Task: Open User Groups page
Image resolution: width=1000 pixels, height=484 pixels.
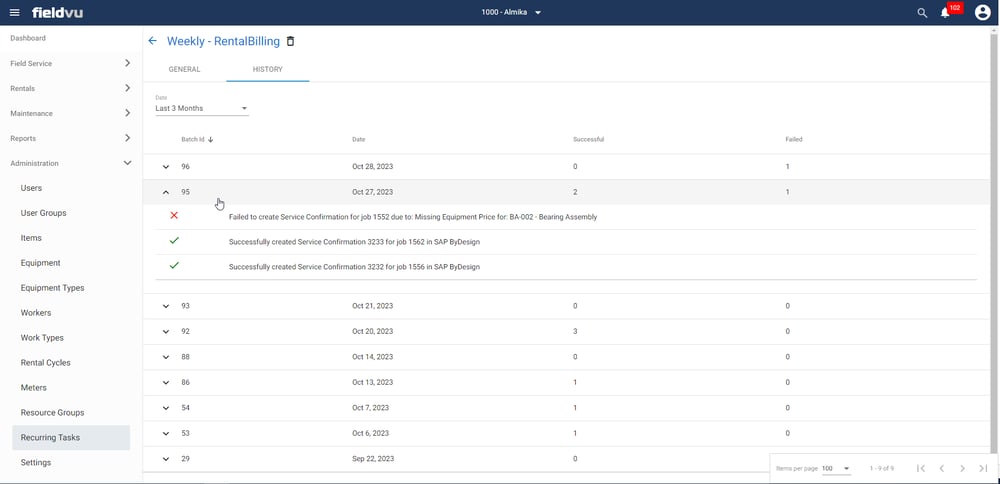Action: [x=43, y=213]
